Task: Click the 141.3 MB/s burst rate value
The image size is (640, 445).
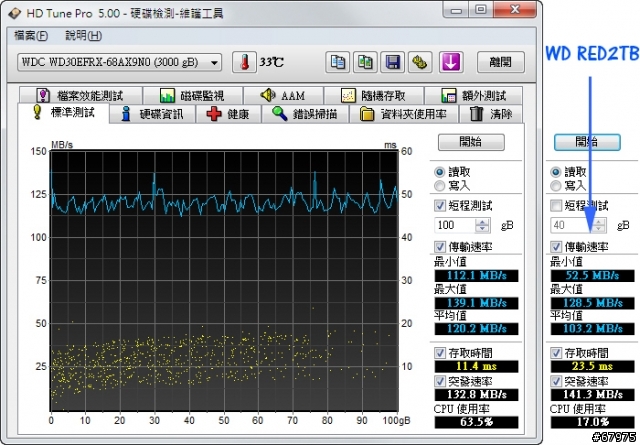Action: coord(592,394)
